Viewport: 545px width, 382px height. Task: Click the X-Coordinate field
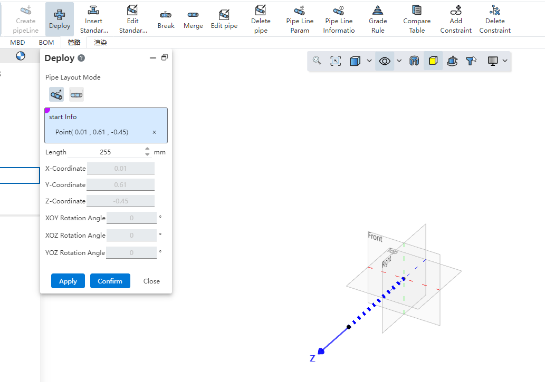121,169
